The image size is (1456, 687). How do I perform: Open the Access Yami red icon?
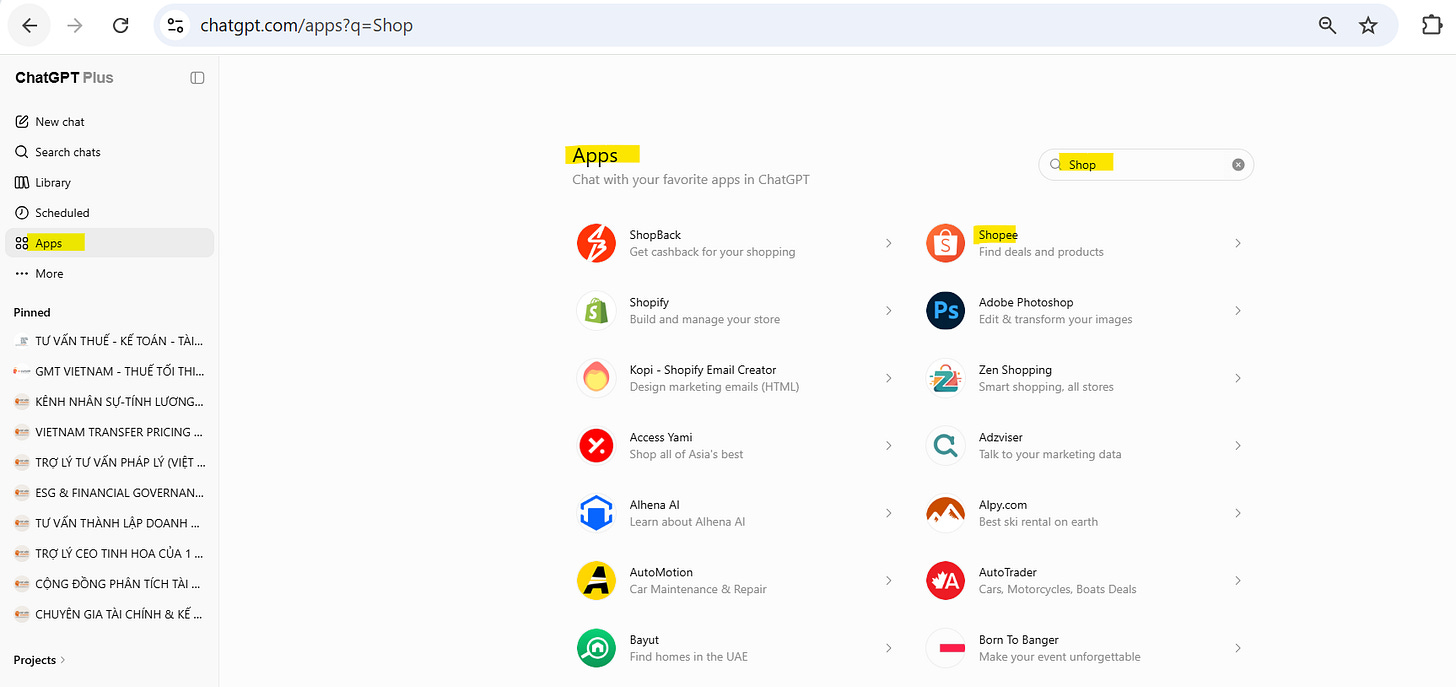tap(596, 446)
